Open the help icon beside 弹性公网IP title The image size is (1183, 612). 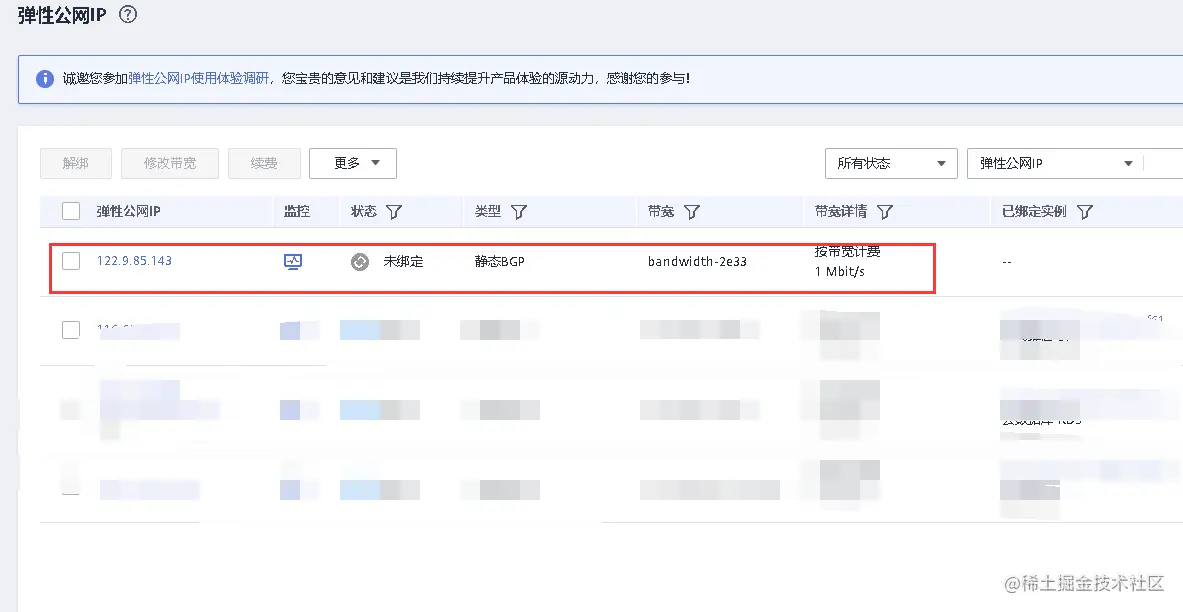pos(128,14)
